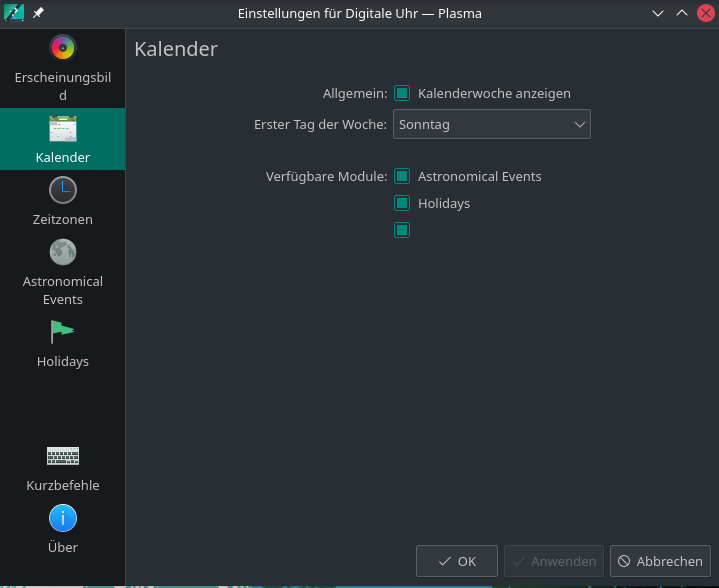
Task: Click the disabled Anwenden button
Action: (x=554, y=561)
